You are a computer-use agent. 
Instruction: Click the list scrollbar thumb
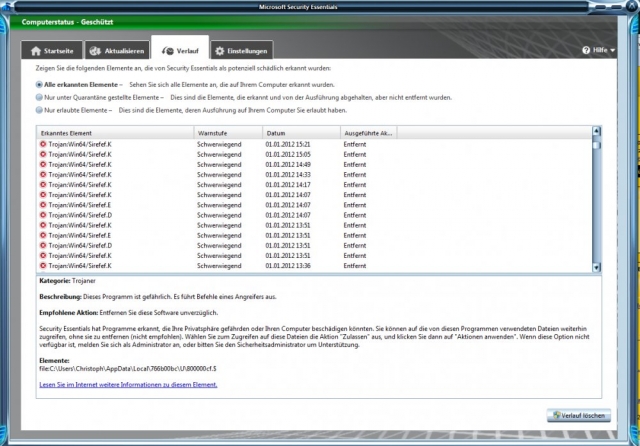pos(596,145)
